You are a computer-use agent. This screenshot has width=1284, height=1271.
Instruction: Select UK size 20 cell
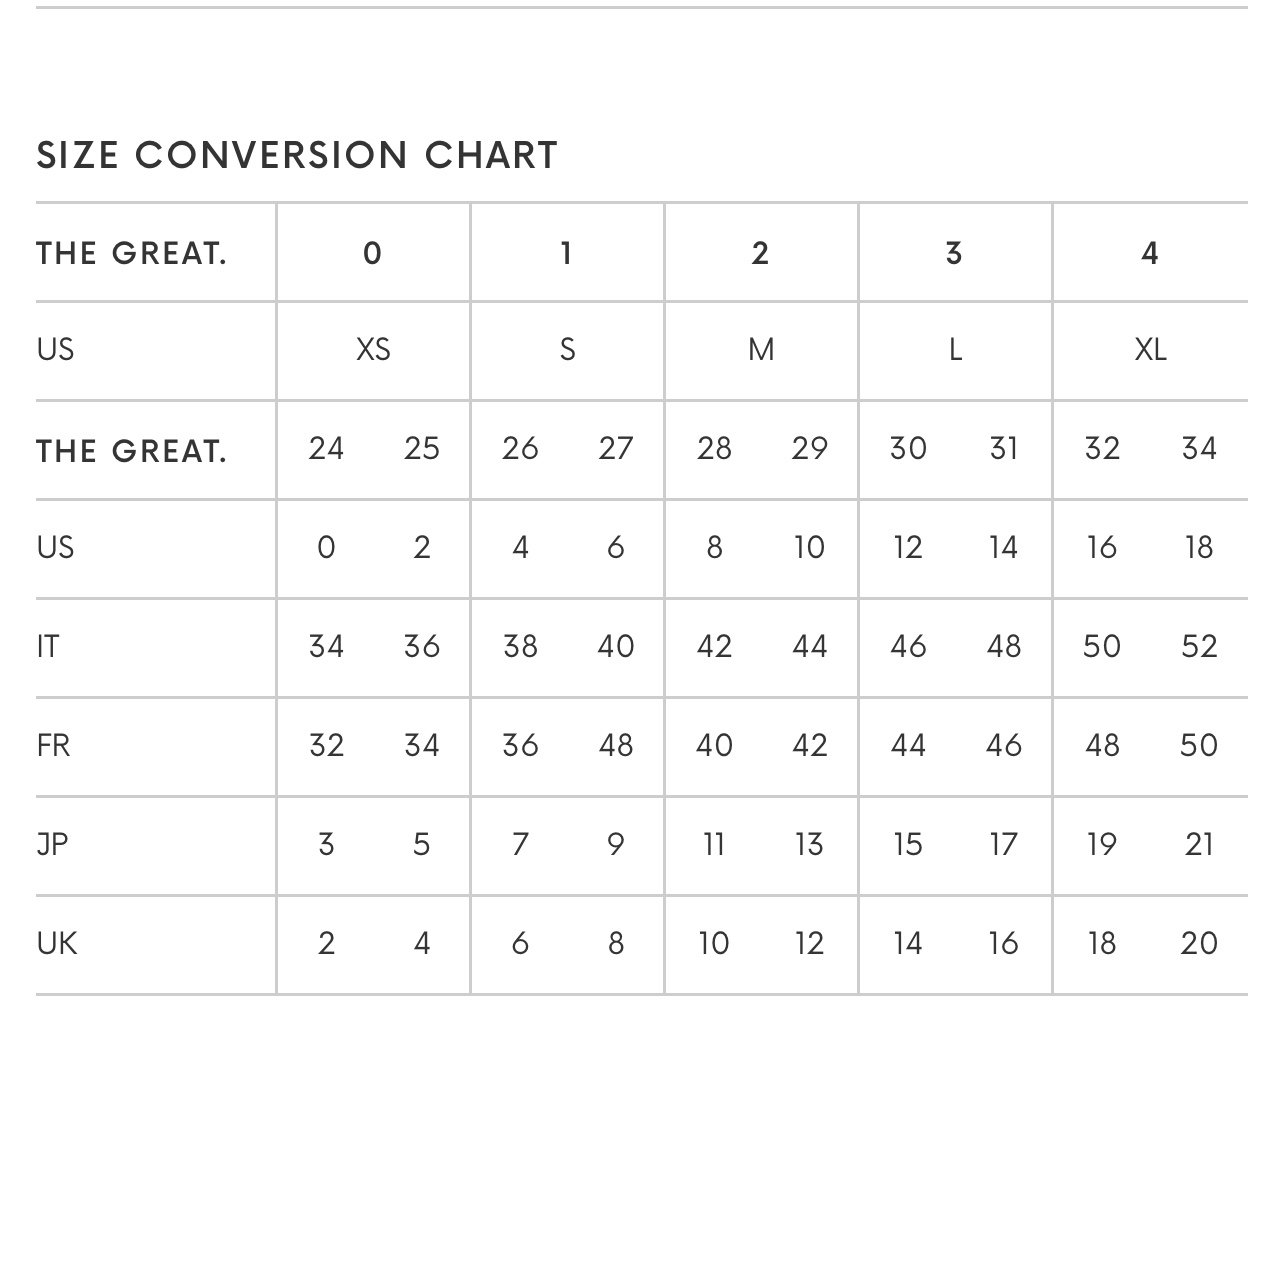point(1199,943)
